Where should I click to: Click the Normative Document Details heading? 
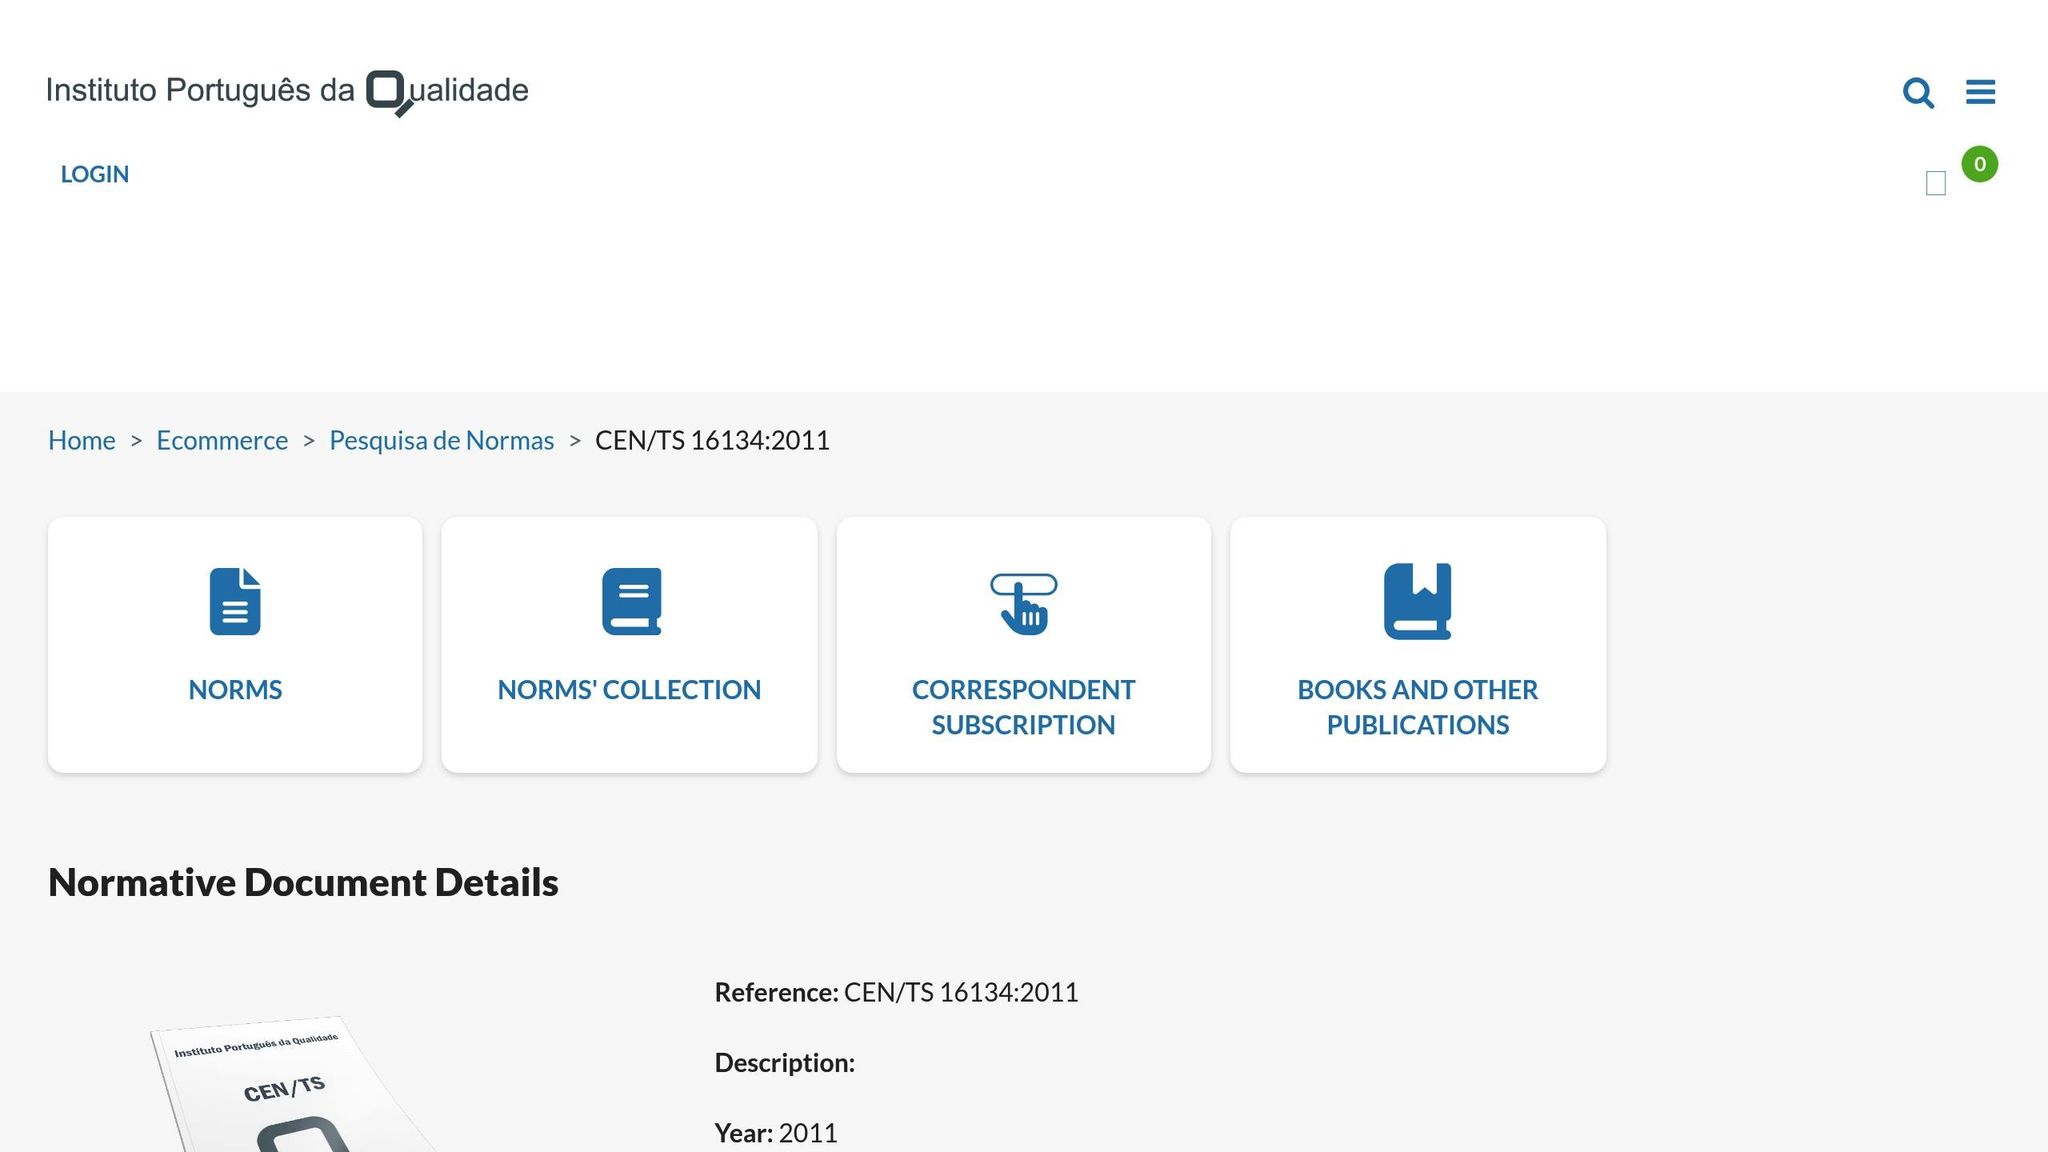pos(303,882)
